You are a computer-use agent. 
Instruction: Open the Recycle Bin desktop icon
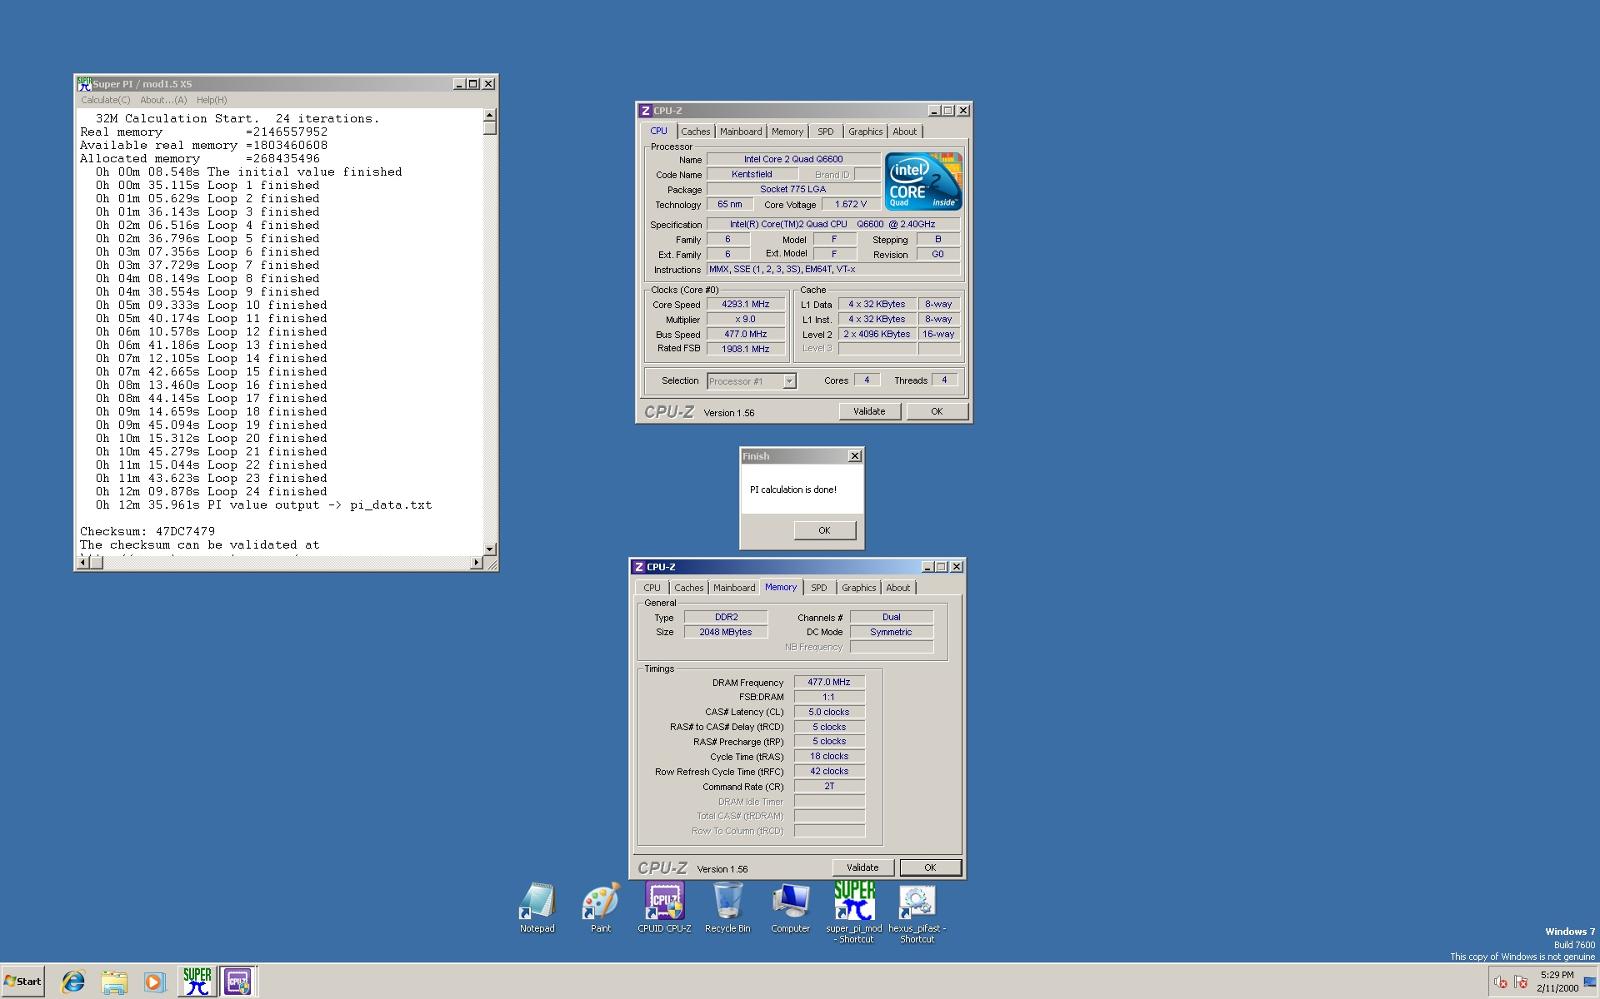pos(728,908)
